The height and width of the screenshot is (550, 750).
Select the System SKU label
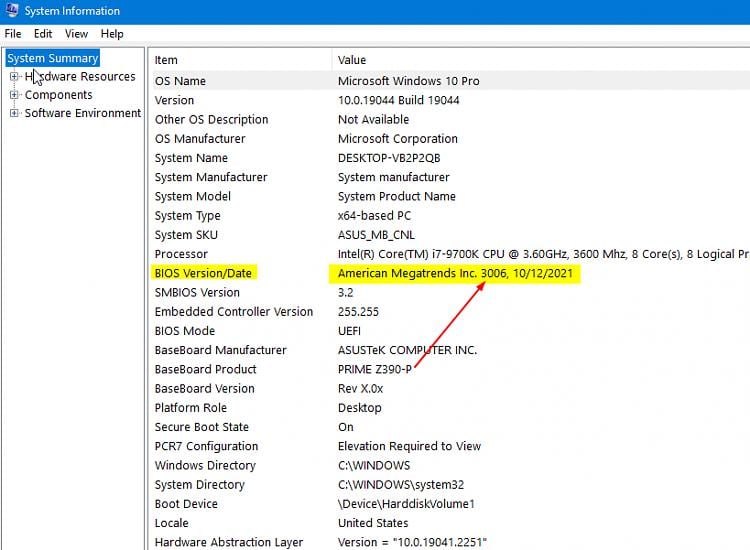186,235
